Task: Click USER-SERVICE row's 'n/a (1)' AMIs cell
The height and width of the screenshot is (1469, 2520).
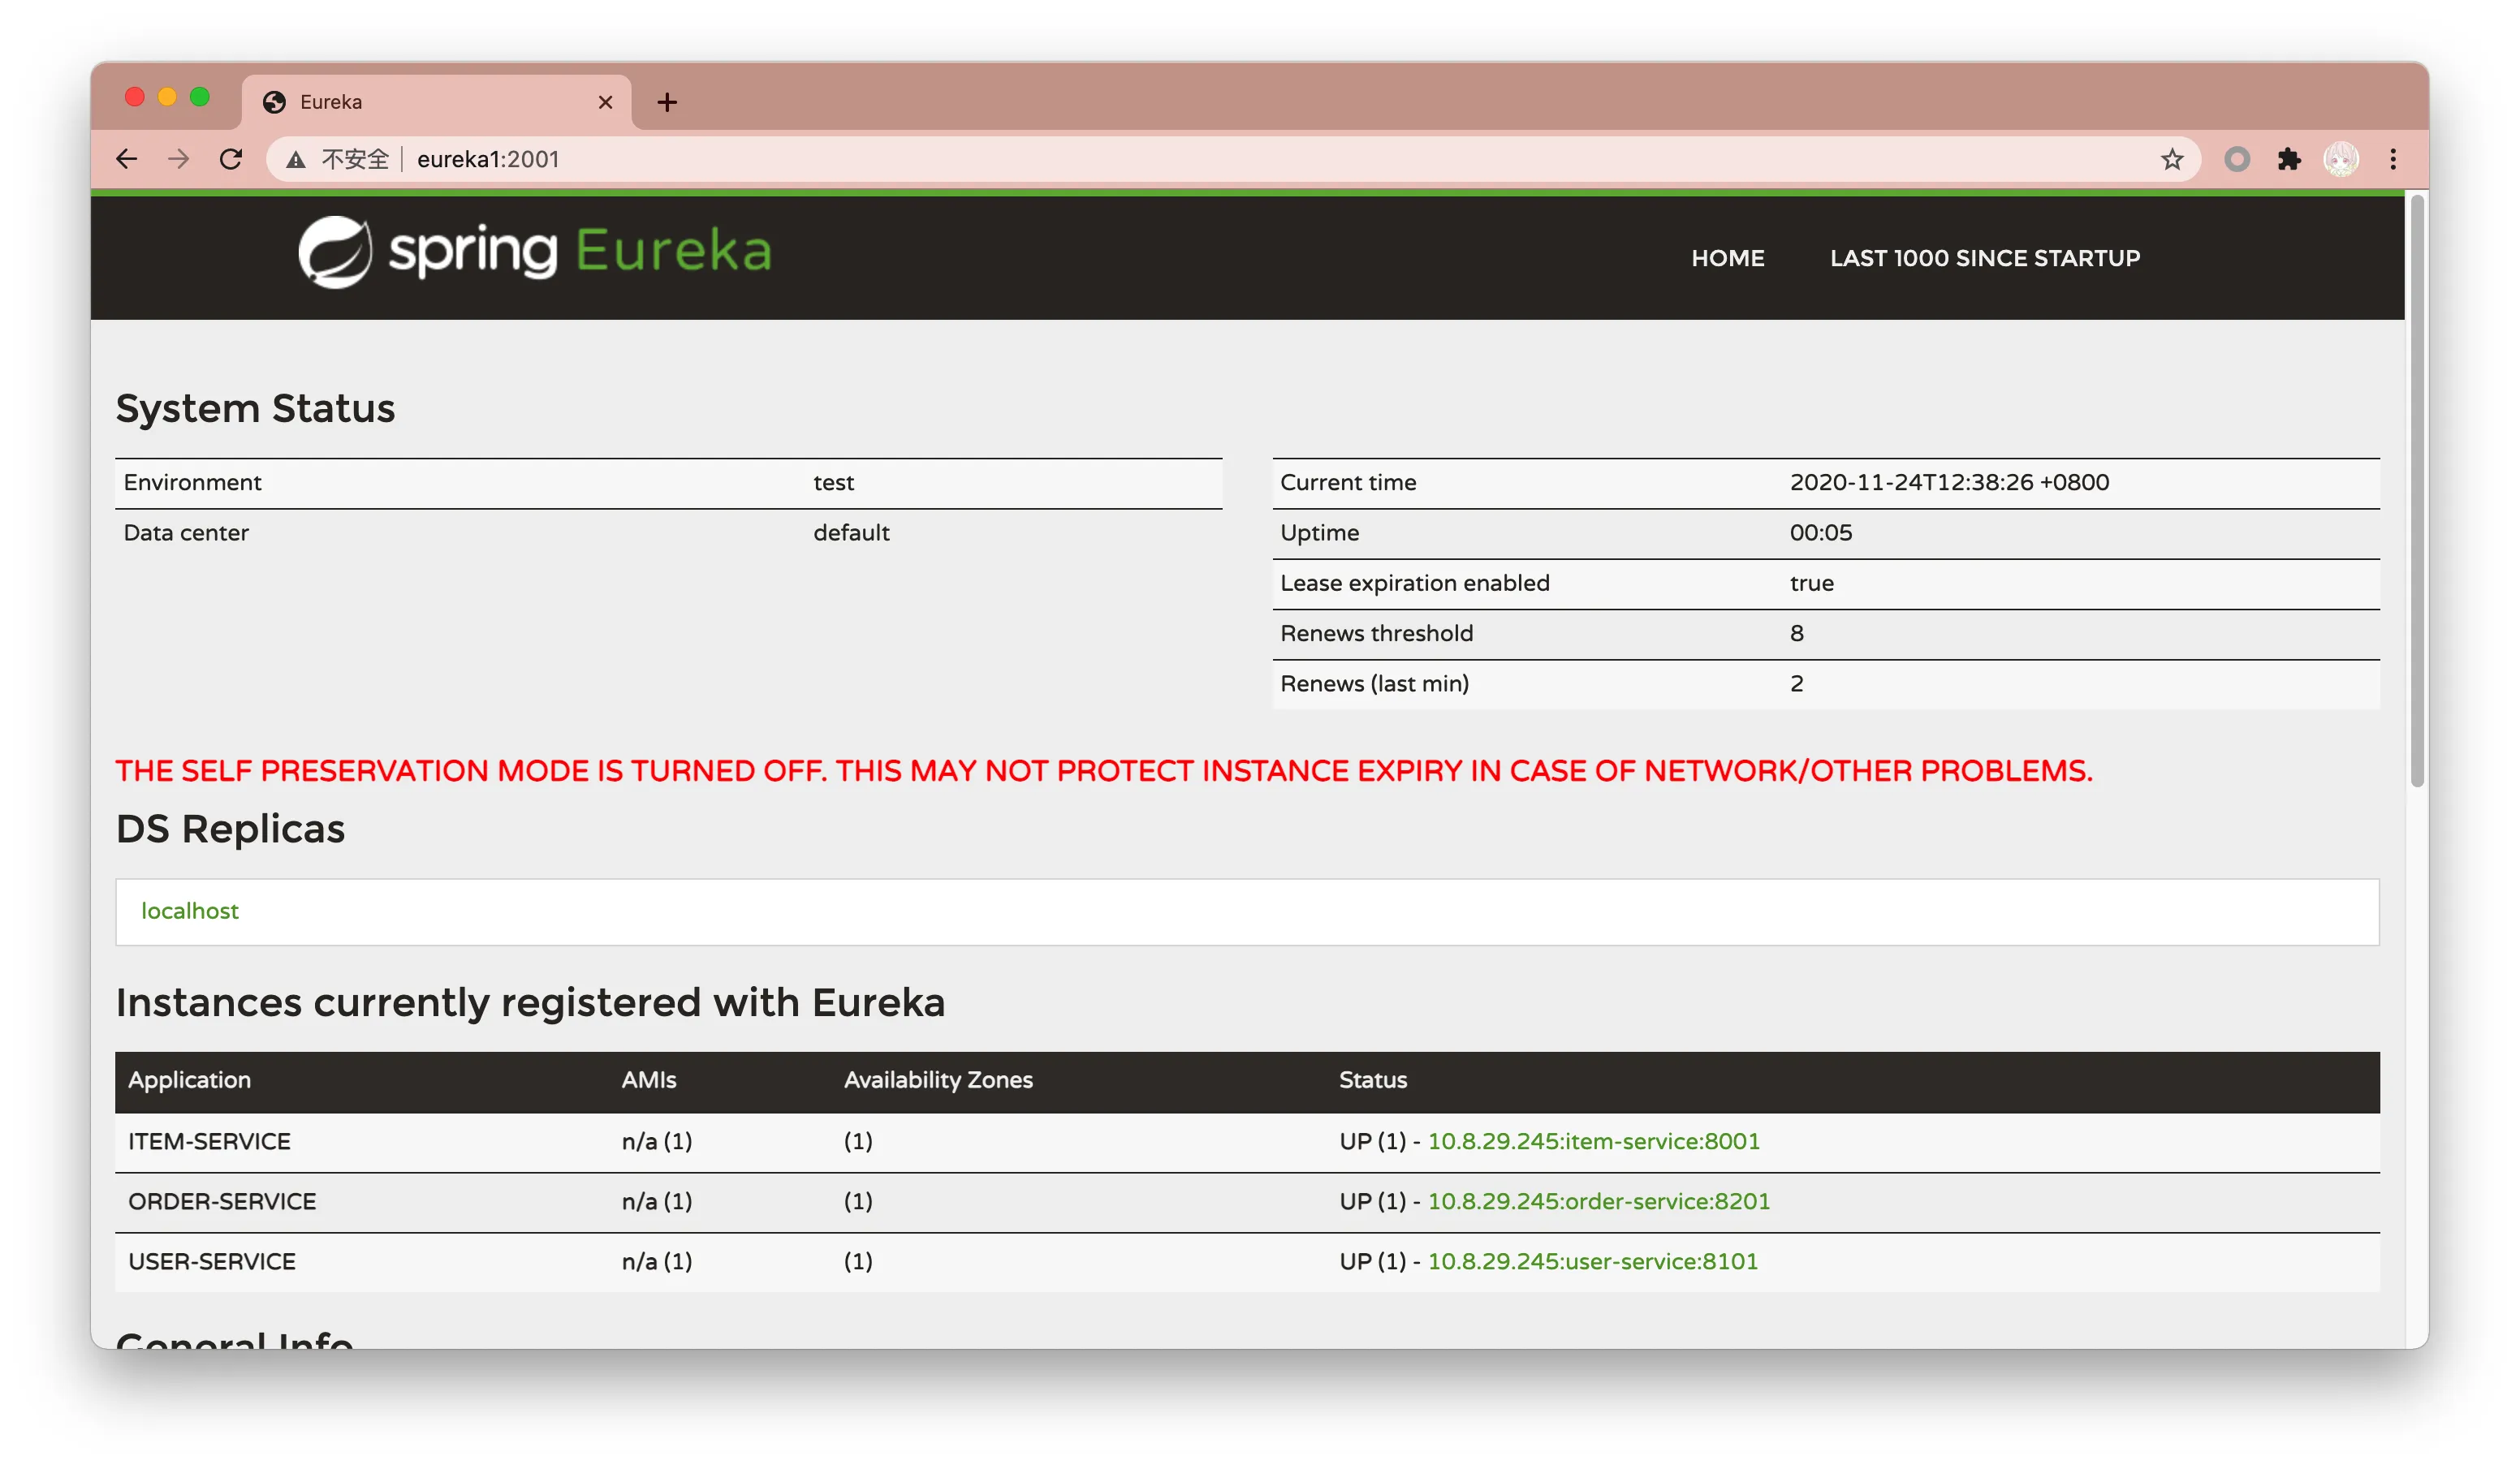Action: pyautogui.click(x=657, y=1261)
